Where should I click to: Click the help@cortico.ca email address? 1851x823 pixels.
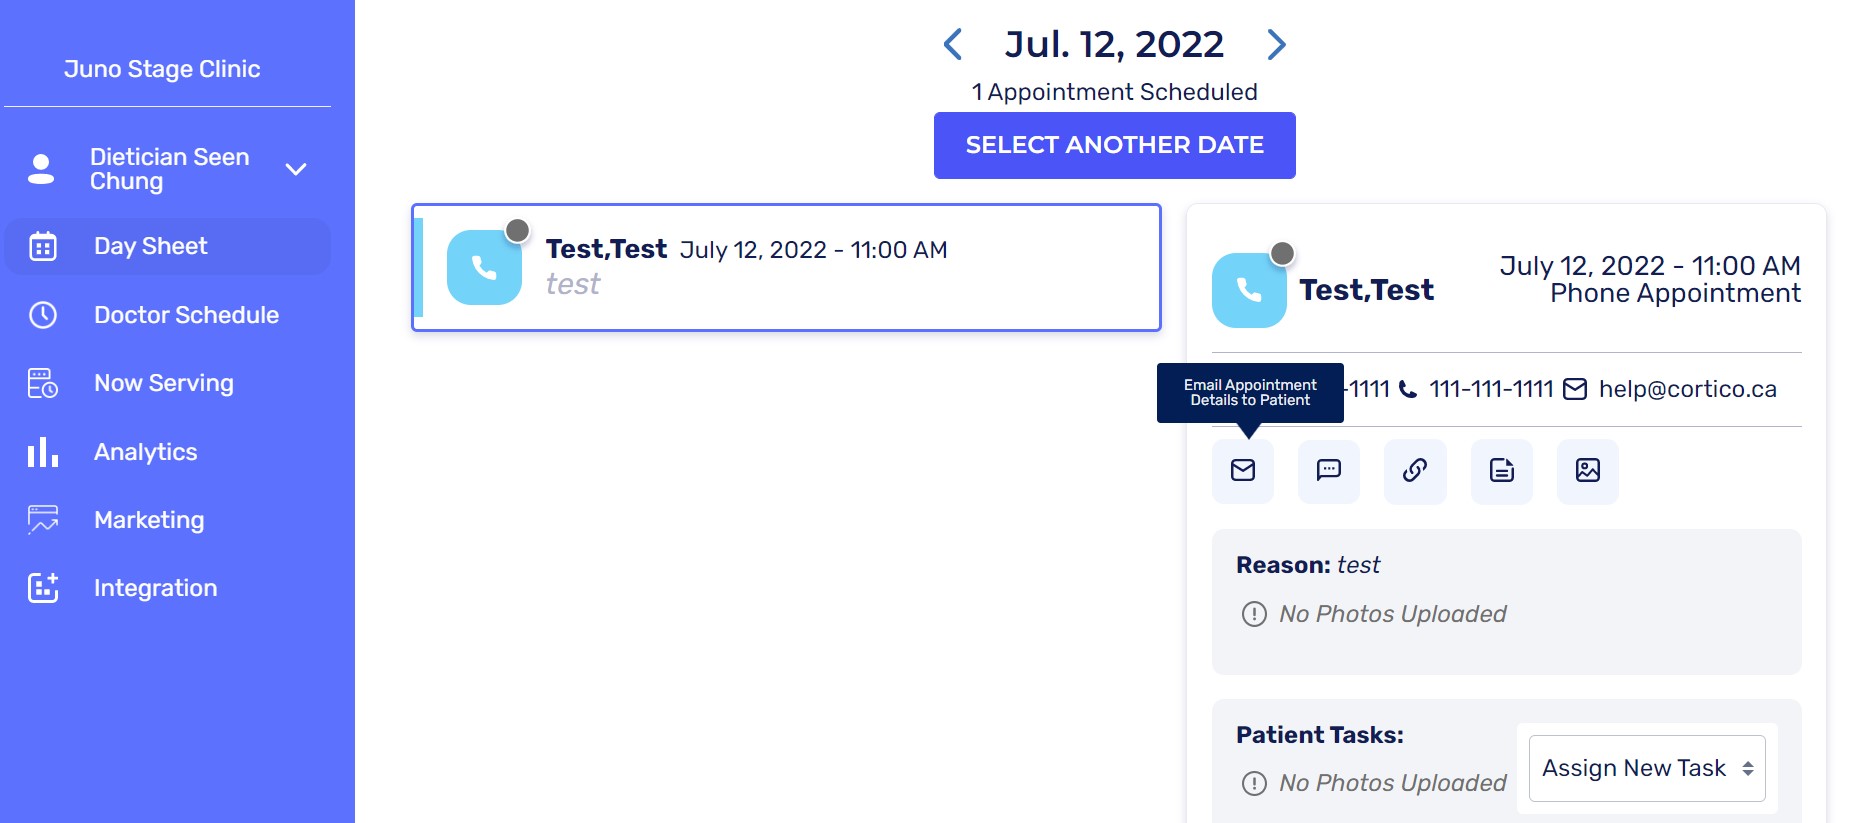(1687, 389)
